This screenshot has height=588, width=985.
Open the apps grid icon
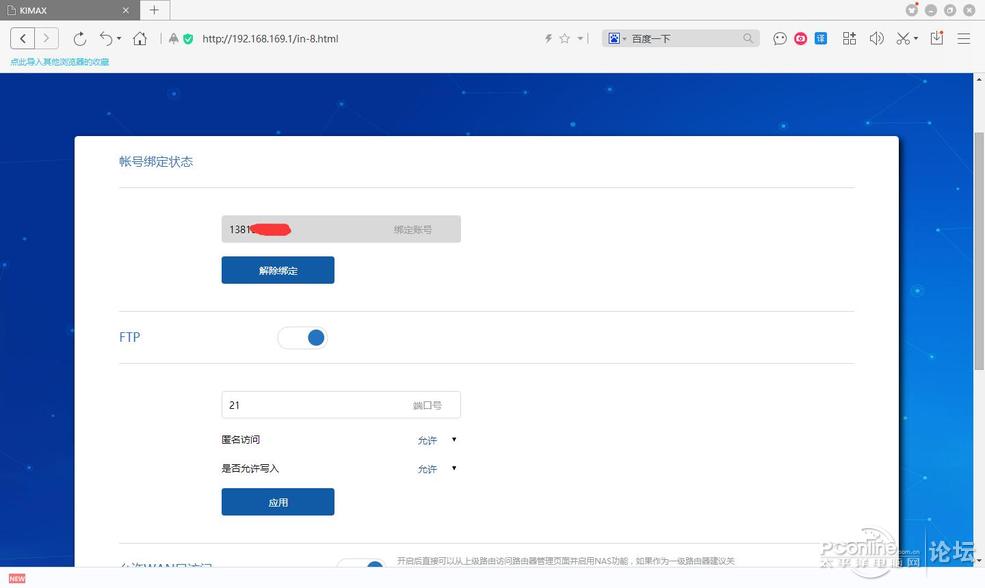pyautogui.click(x=849, y=38)
